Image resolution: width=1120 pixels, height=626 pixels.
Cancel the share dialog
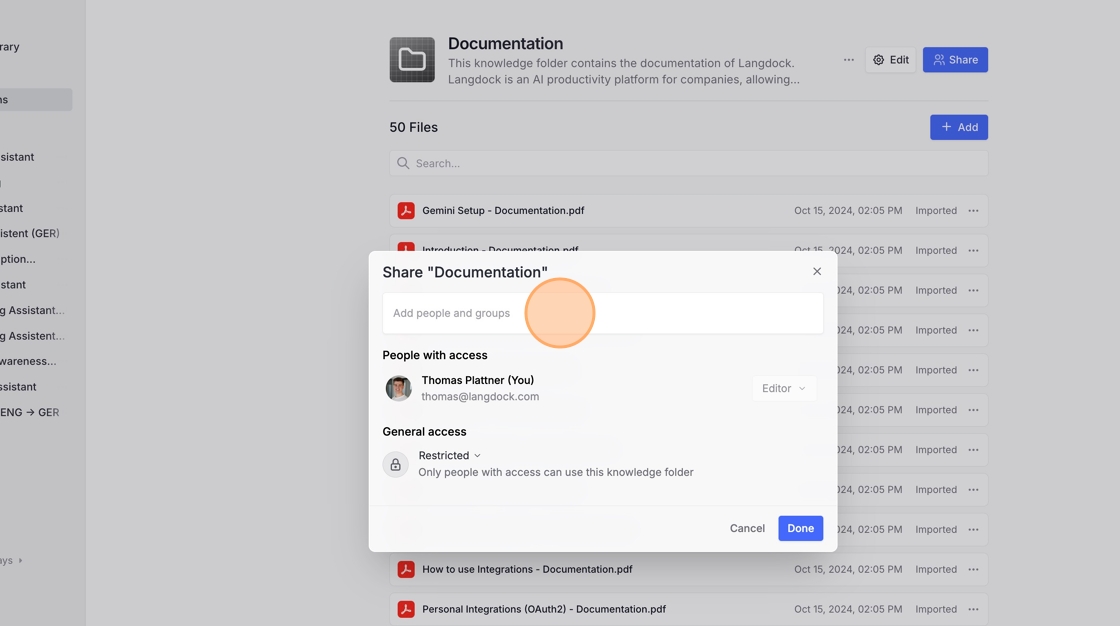click(x=747, y=528)
